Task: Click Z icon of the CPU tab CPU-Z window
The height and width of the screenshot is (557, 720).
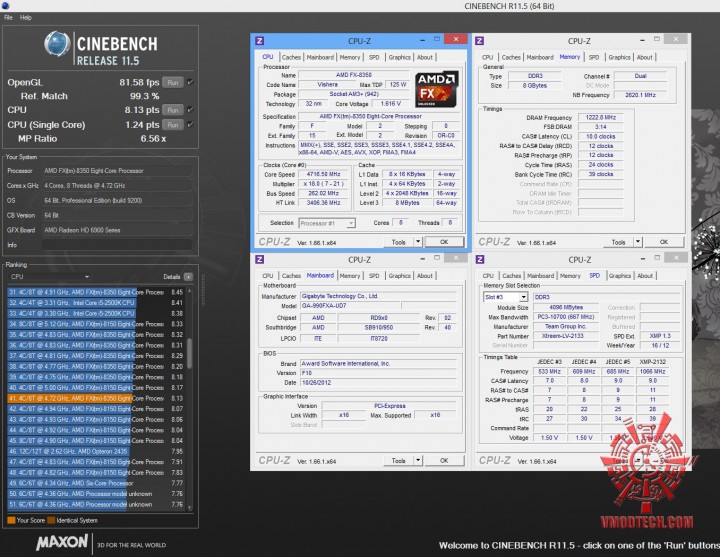Action: [259, 41]
